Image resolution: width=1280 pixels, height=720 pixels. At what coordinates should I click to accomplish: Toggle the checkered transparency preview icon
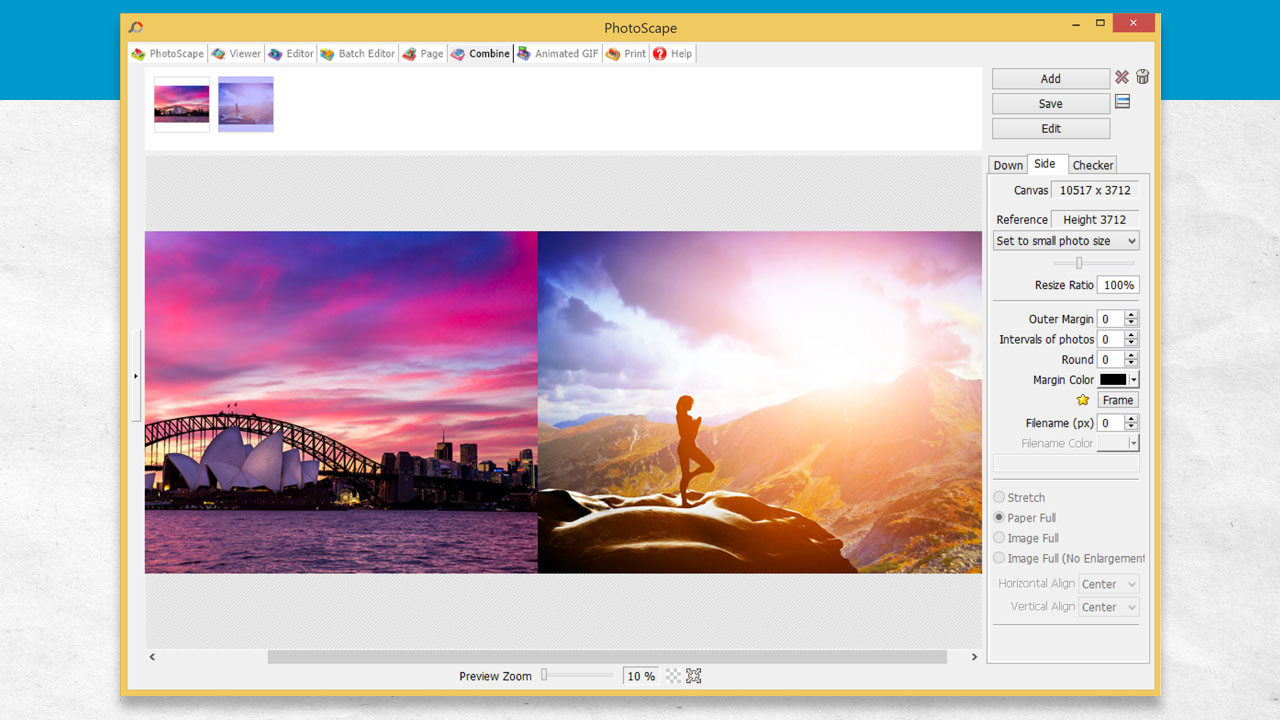click(673, 676)
